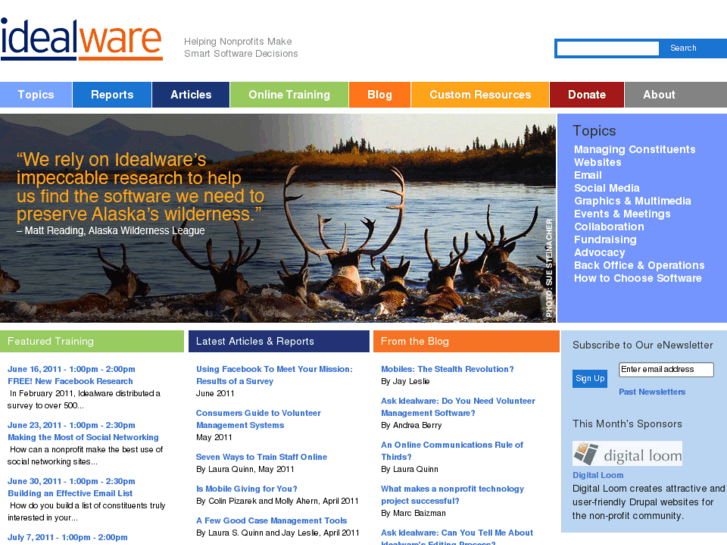Viewport: 727px width, 545px height.
Task: Open What makes a nonprofit technology project successful?
Action: [x=453, y=495]
